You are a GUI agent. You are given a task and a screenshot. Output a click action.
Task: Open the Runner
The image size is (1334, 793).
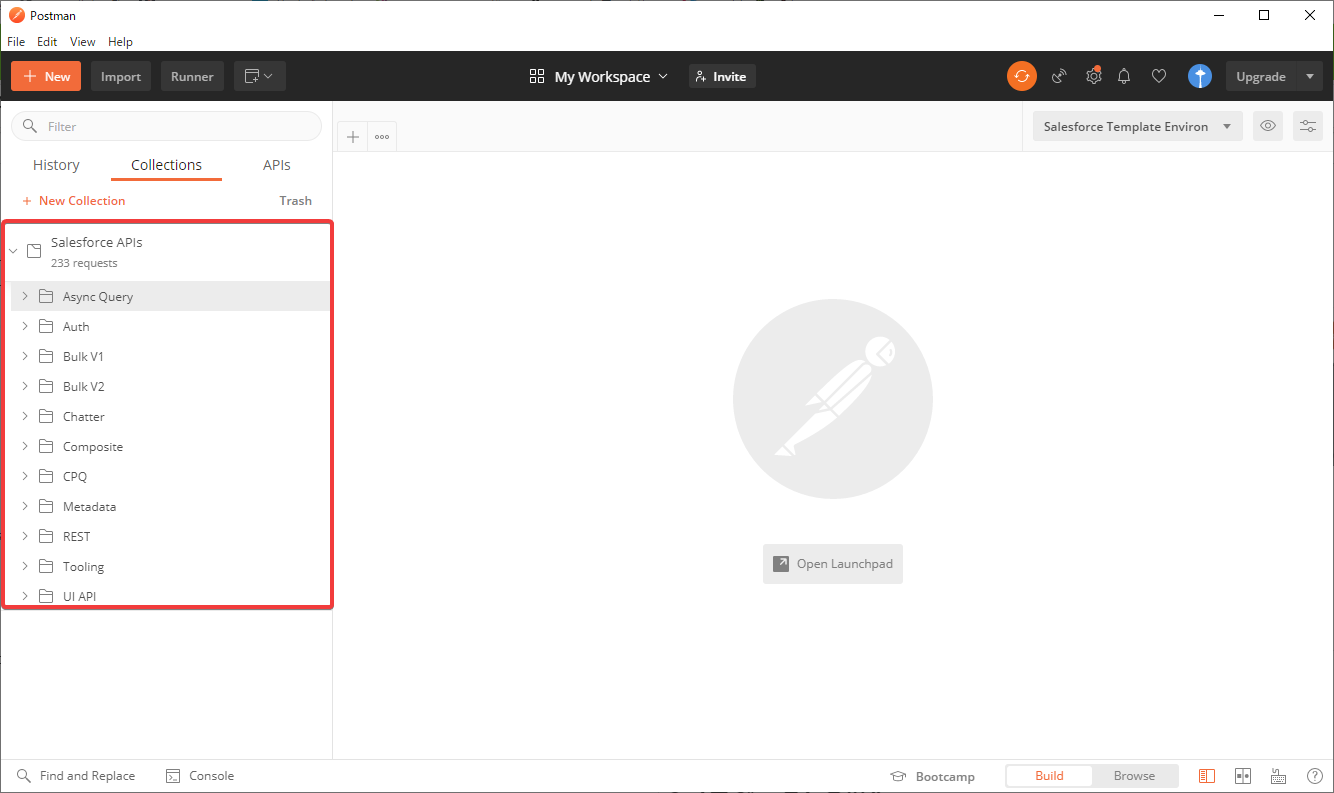click(192, 76)
